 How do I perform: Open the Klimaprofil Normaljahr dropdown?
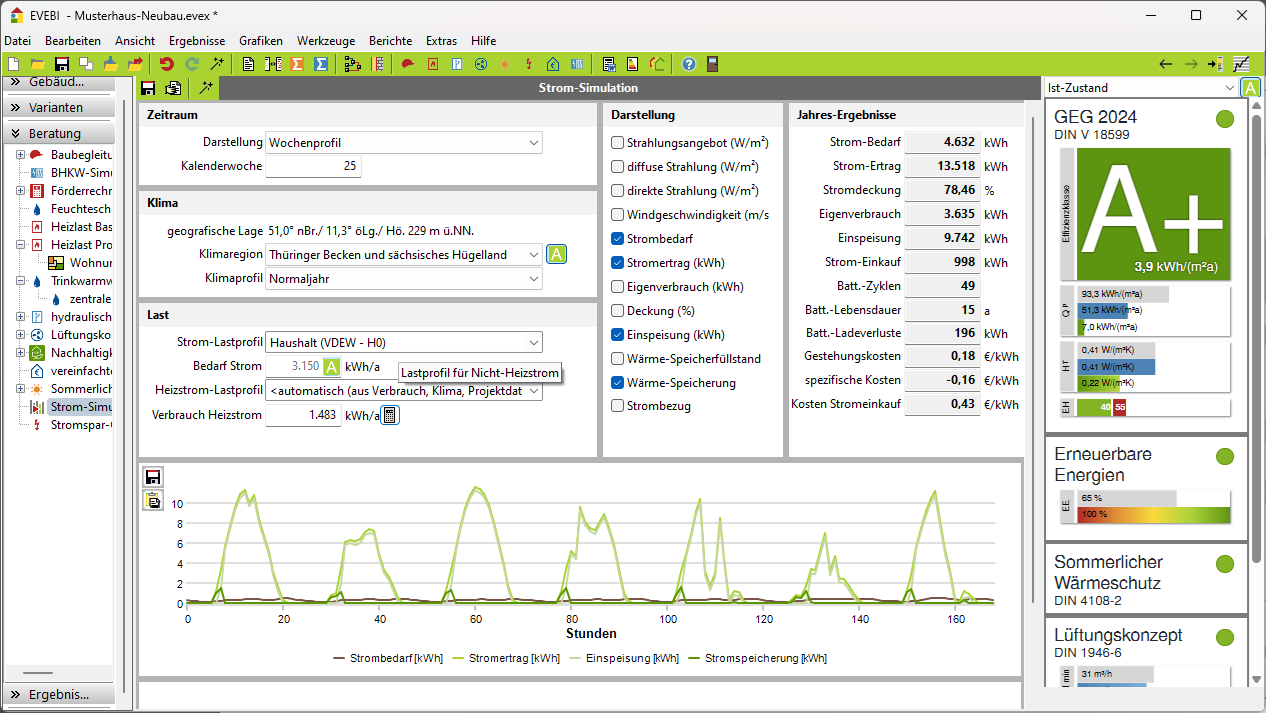[404, 279]
